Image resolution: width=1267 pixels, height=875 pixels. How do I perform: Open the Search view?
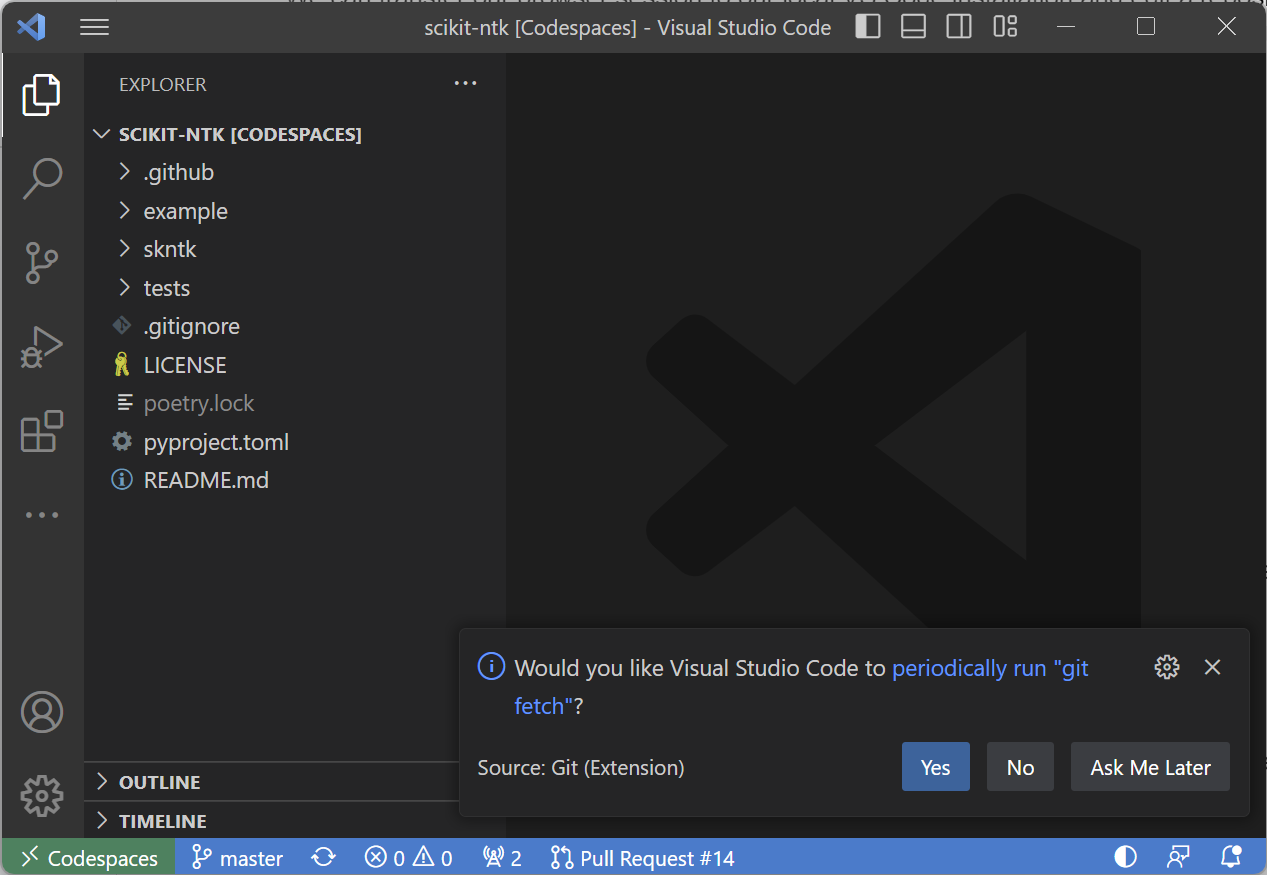(42, 178)
